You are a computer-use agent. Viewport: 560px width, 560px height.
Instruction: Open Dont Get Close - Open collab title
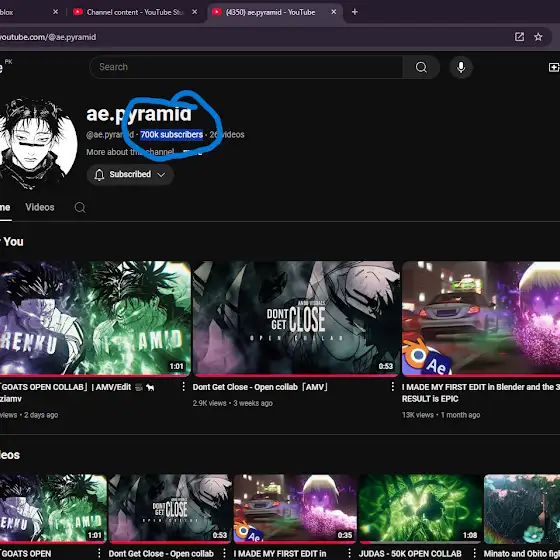[x=260, y=387]
